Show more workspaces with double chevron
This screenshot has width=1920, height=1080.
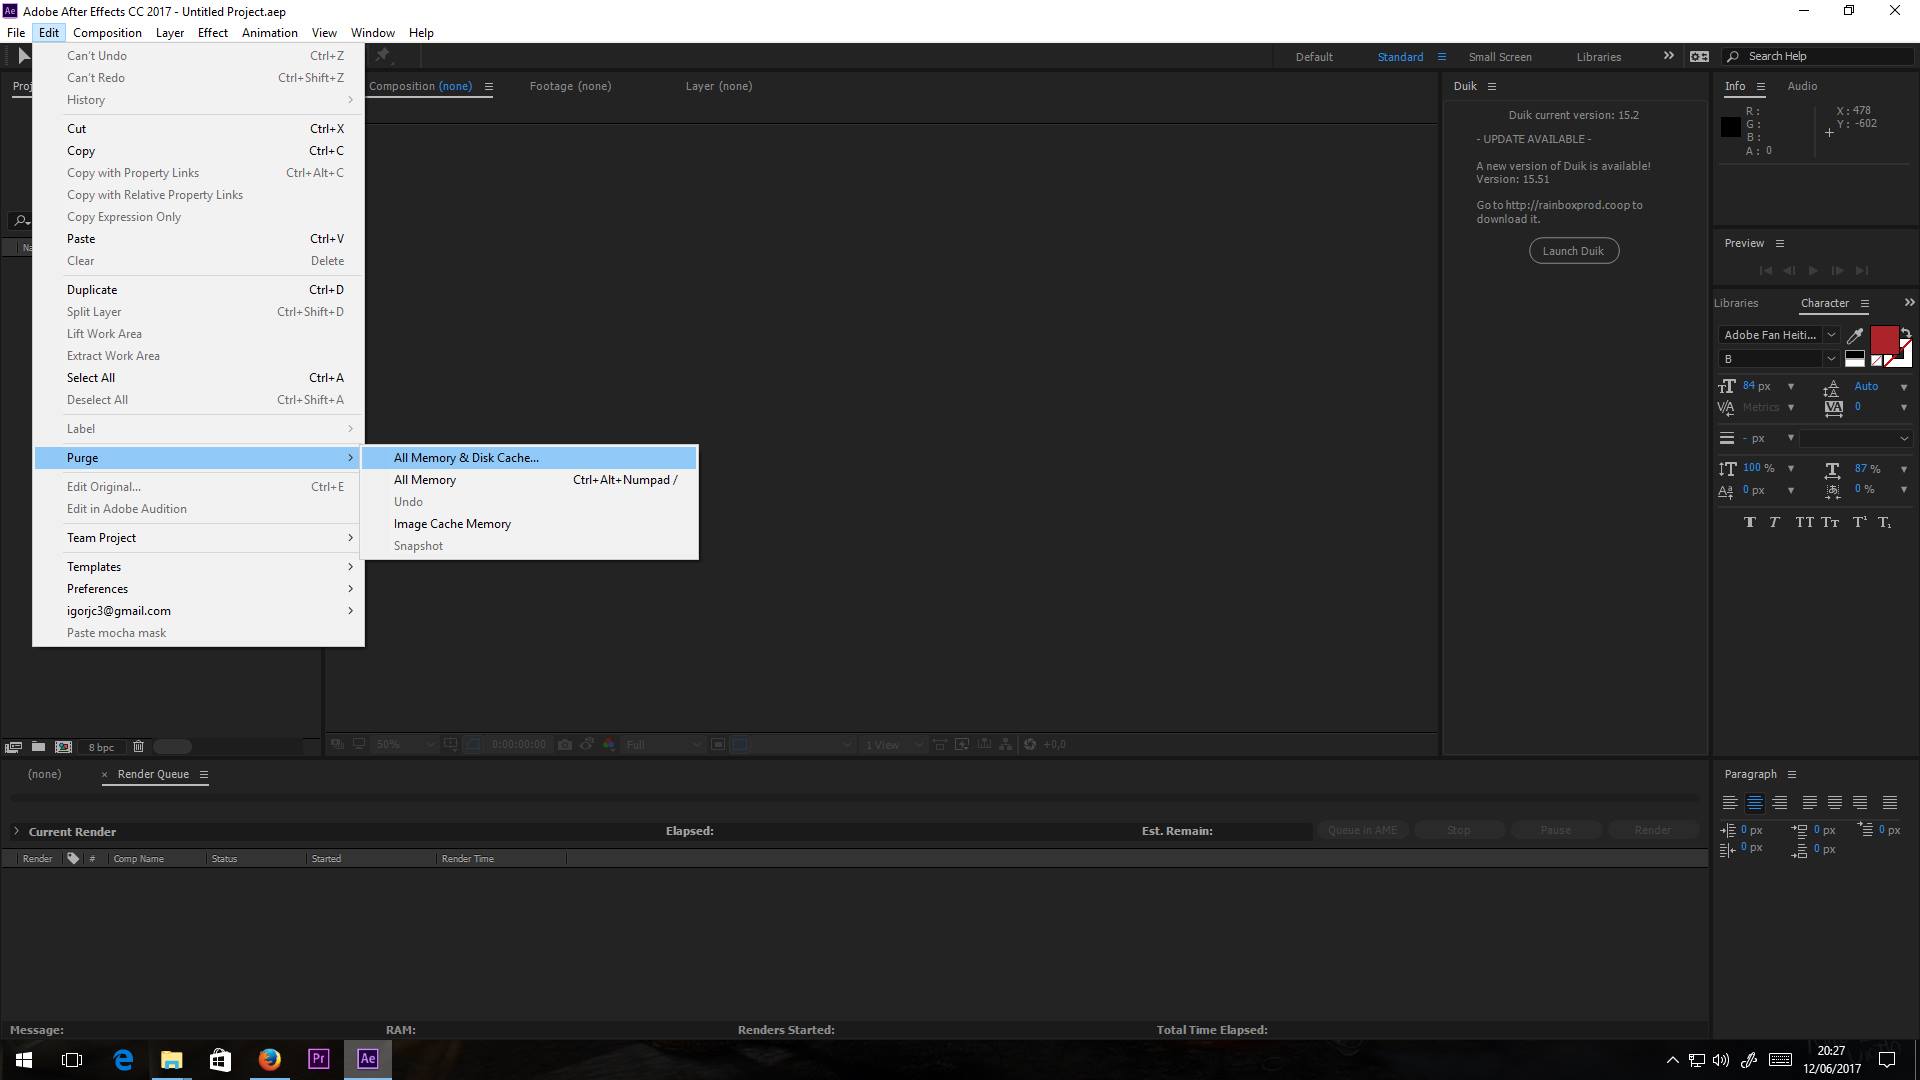point(1668,56)
